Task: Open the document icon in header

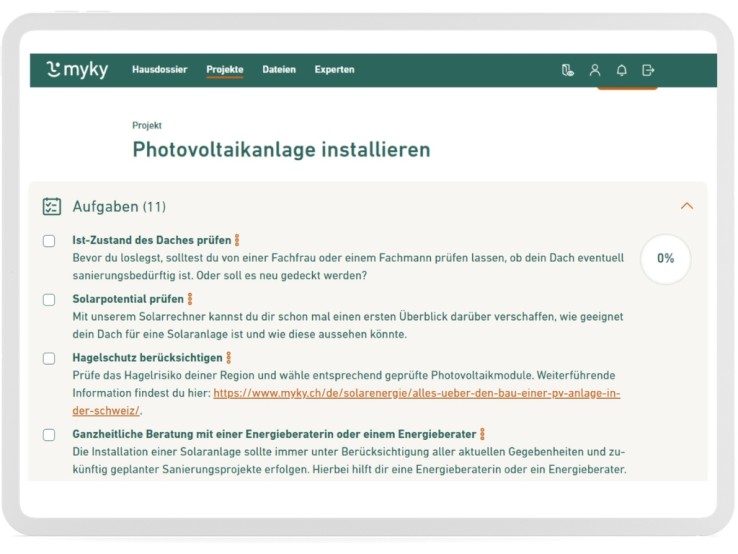Action: 568,70
